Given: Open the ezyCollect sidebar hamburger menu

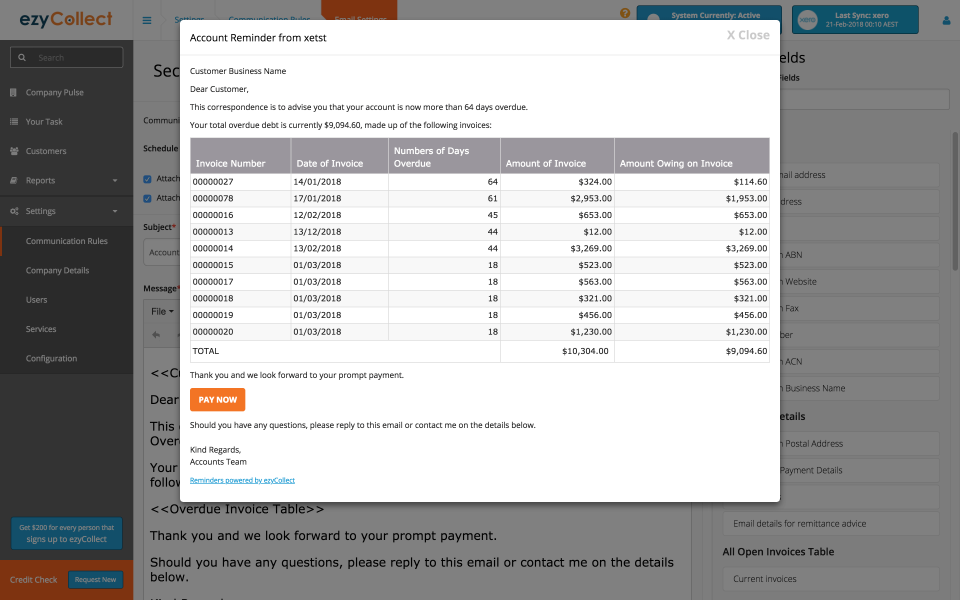Looking at the screenshot, I should 146,18.
